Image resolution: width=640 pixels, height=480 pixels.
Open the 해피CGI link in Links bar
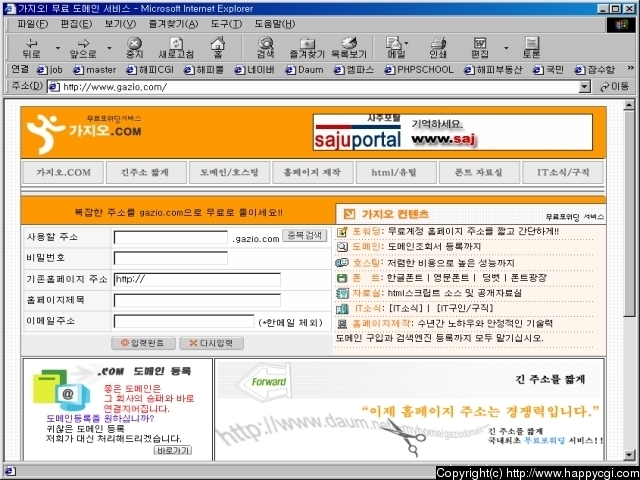(x=150, y=70)
